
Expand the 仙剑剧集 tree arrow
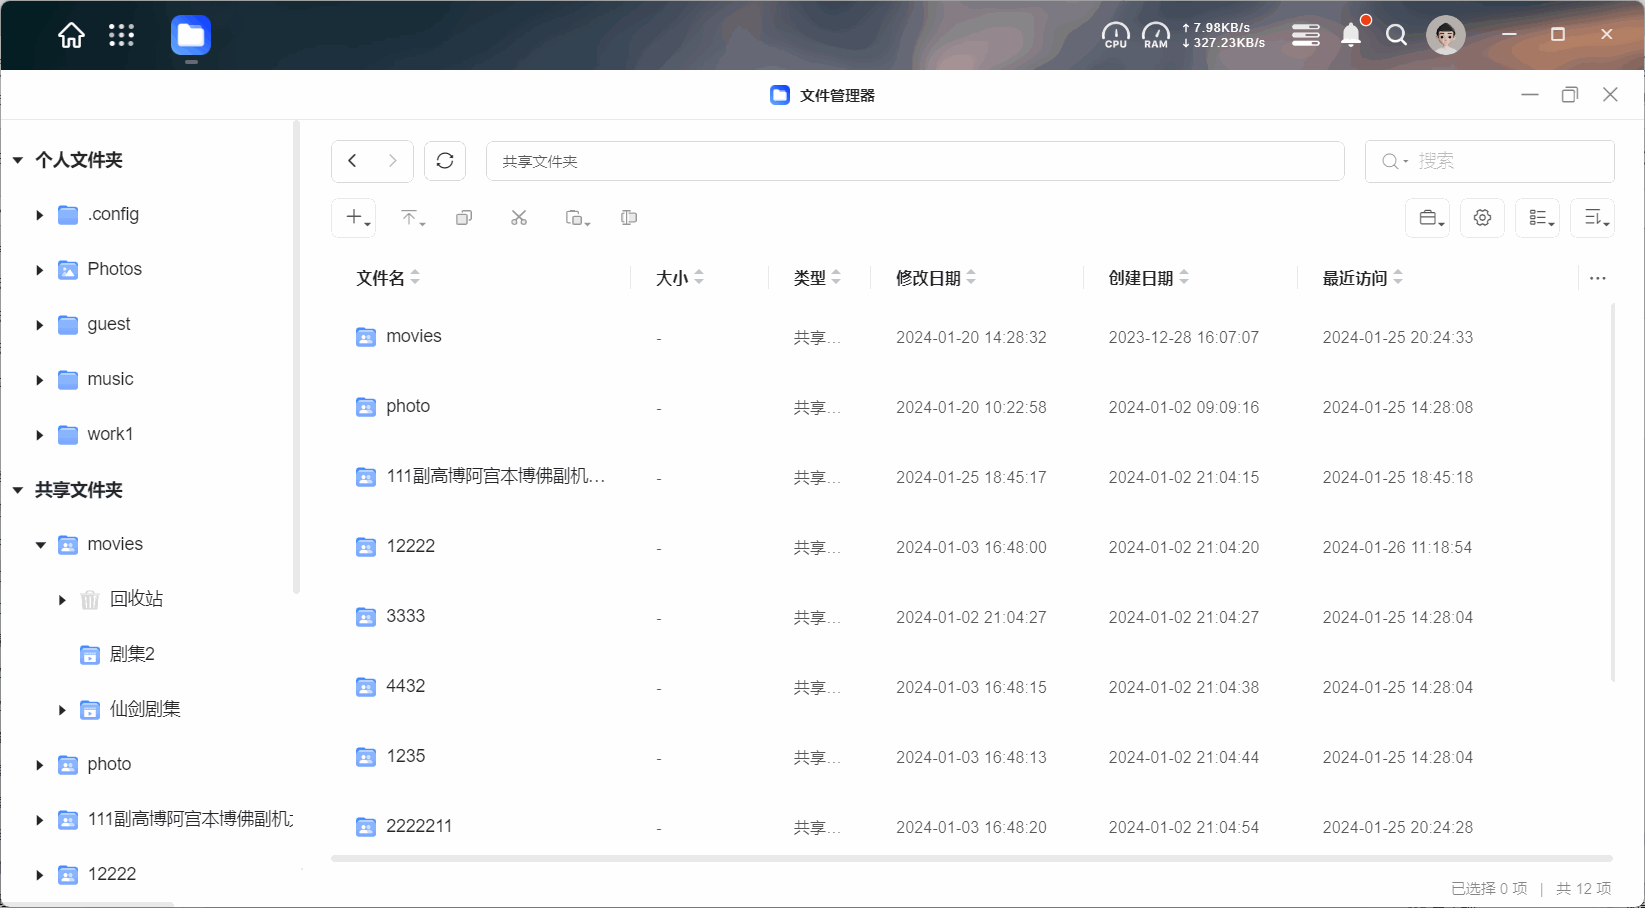(62, 710)
